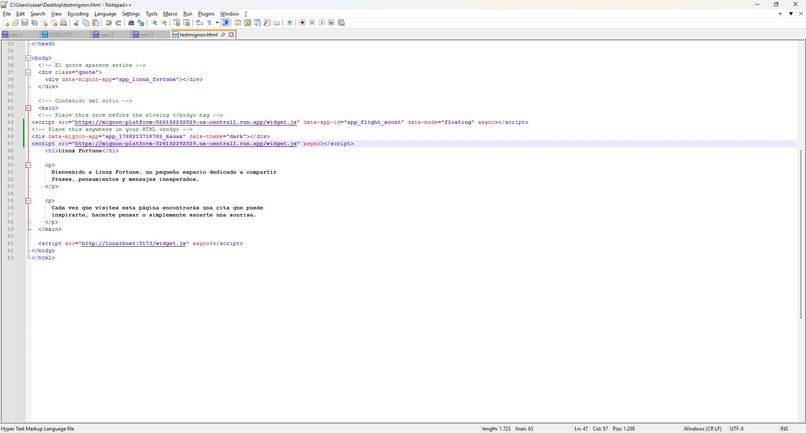The height and width of the screenshot is (433, 806).
Task: Create a new document with the New icon
Action: click(x=6, y=23)
